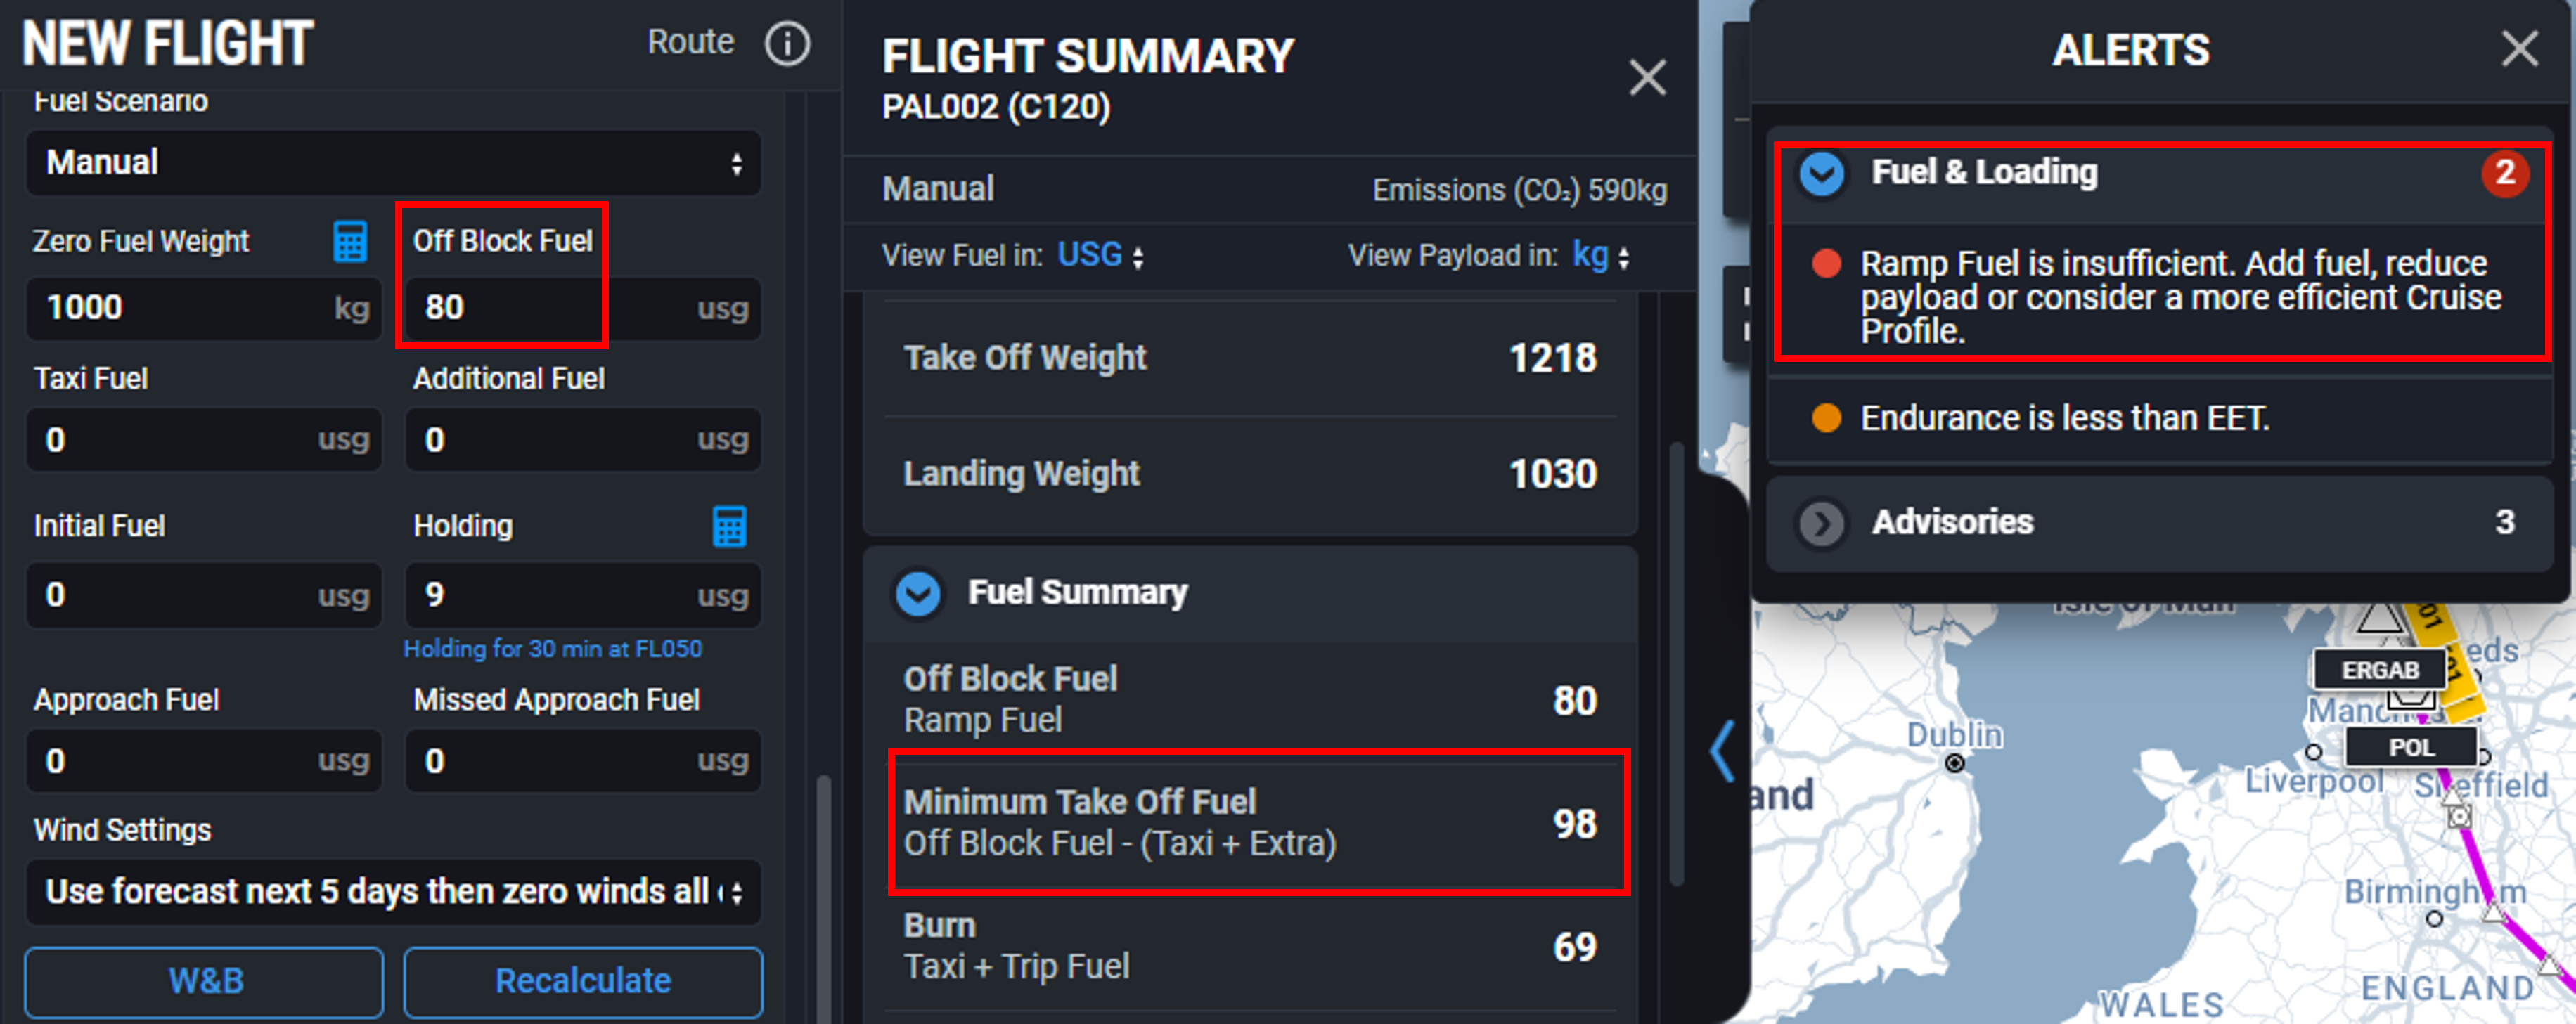2576x1024 pixels.
Task: Click the red Fuel & Loading alert count badge
Action: point(2505,173)
